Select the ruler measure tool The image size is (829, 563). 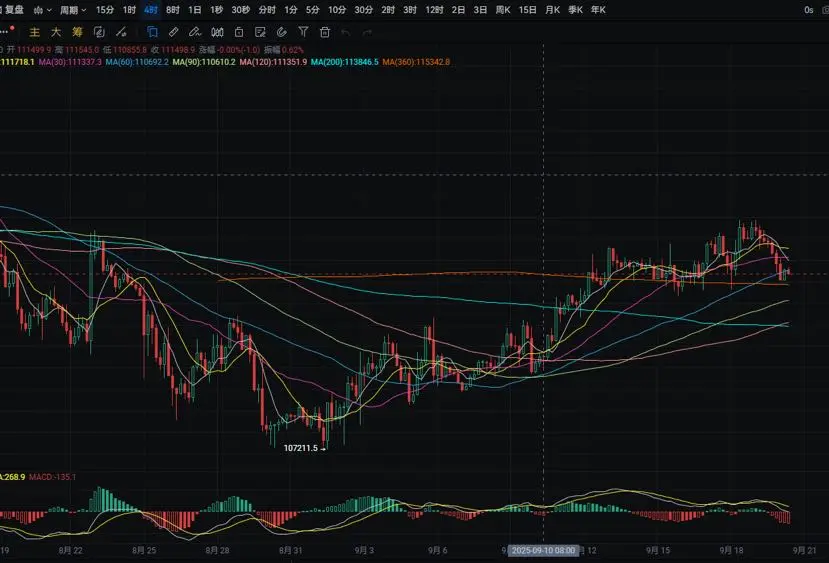(x=173, y=32)
